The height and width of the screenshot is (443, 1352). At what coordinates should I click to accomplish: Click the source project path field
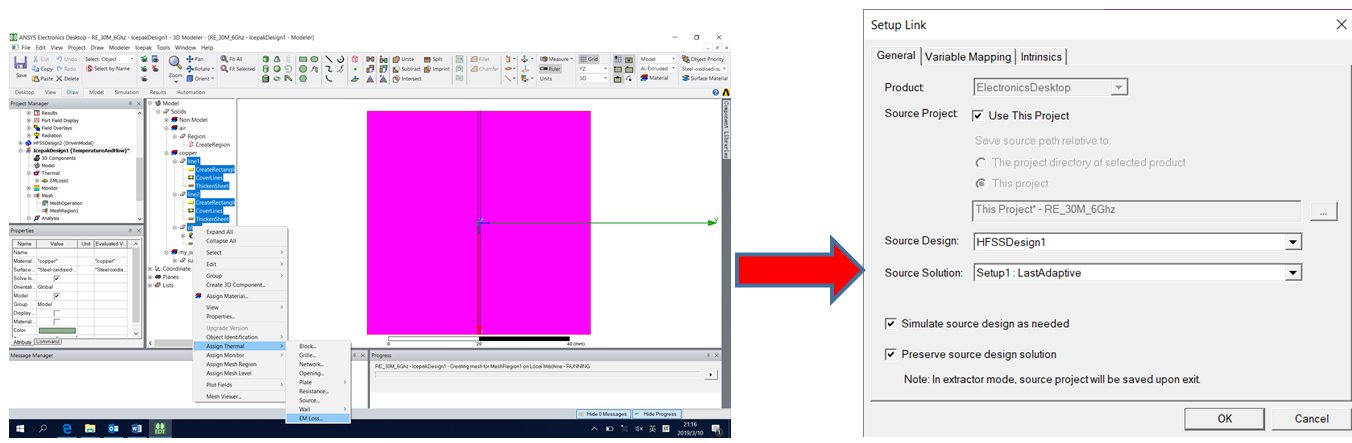1137,211
